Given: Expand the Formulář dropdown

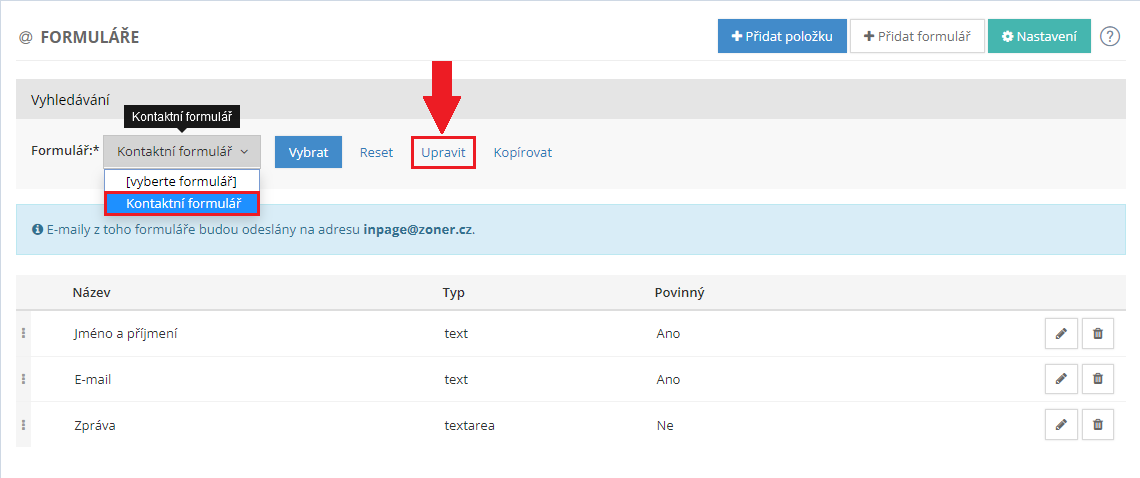Looking at the screenshot, I should [182, 152].
